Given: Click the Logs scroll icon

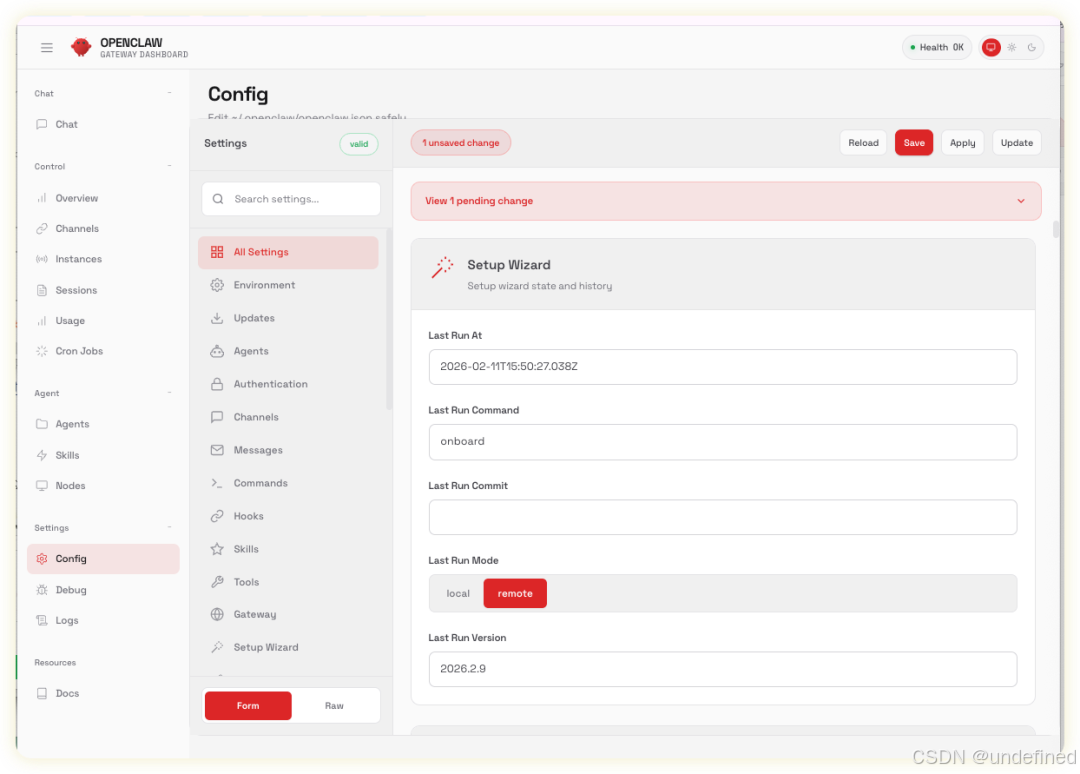Looking at the screenshot, I should click(x=42, y=620).
